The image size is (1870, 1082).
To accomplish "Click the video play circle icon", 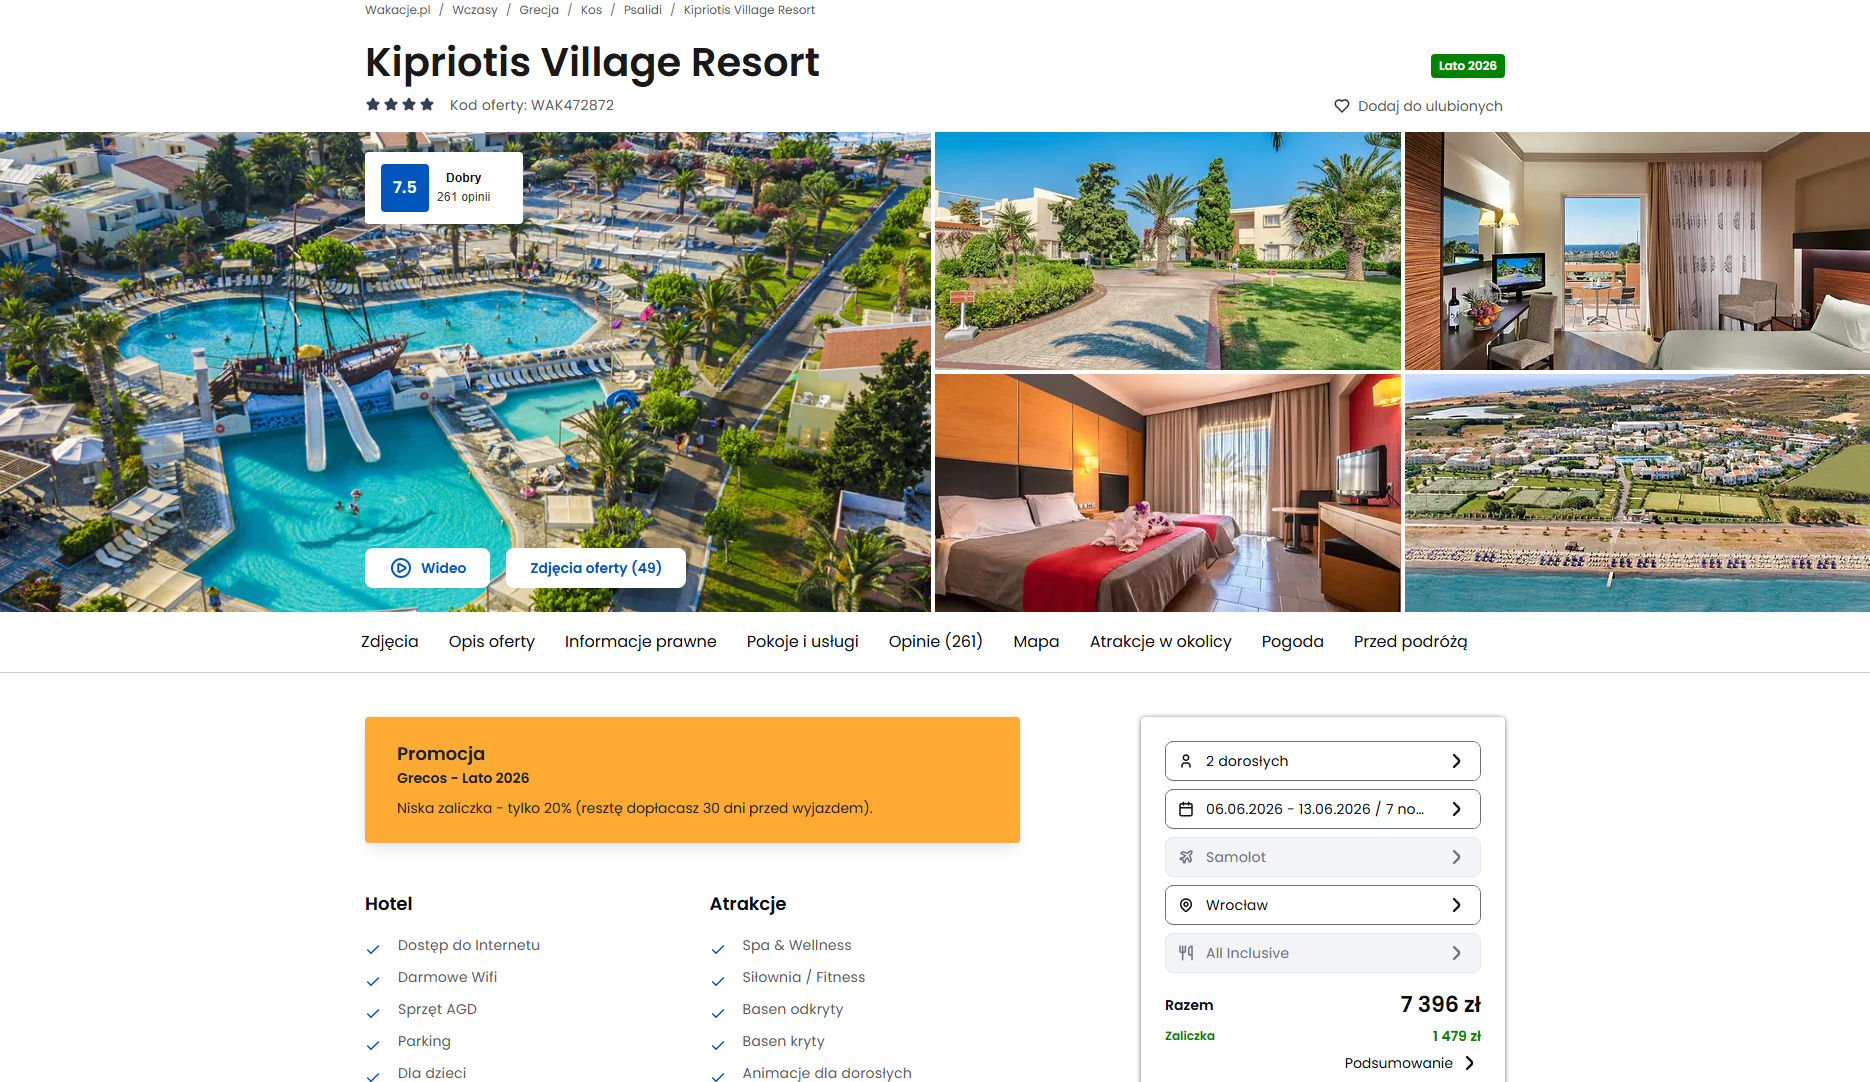I will pos(401,568).
